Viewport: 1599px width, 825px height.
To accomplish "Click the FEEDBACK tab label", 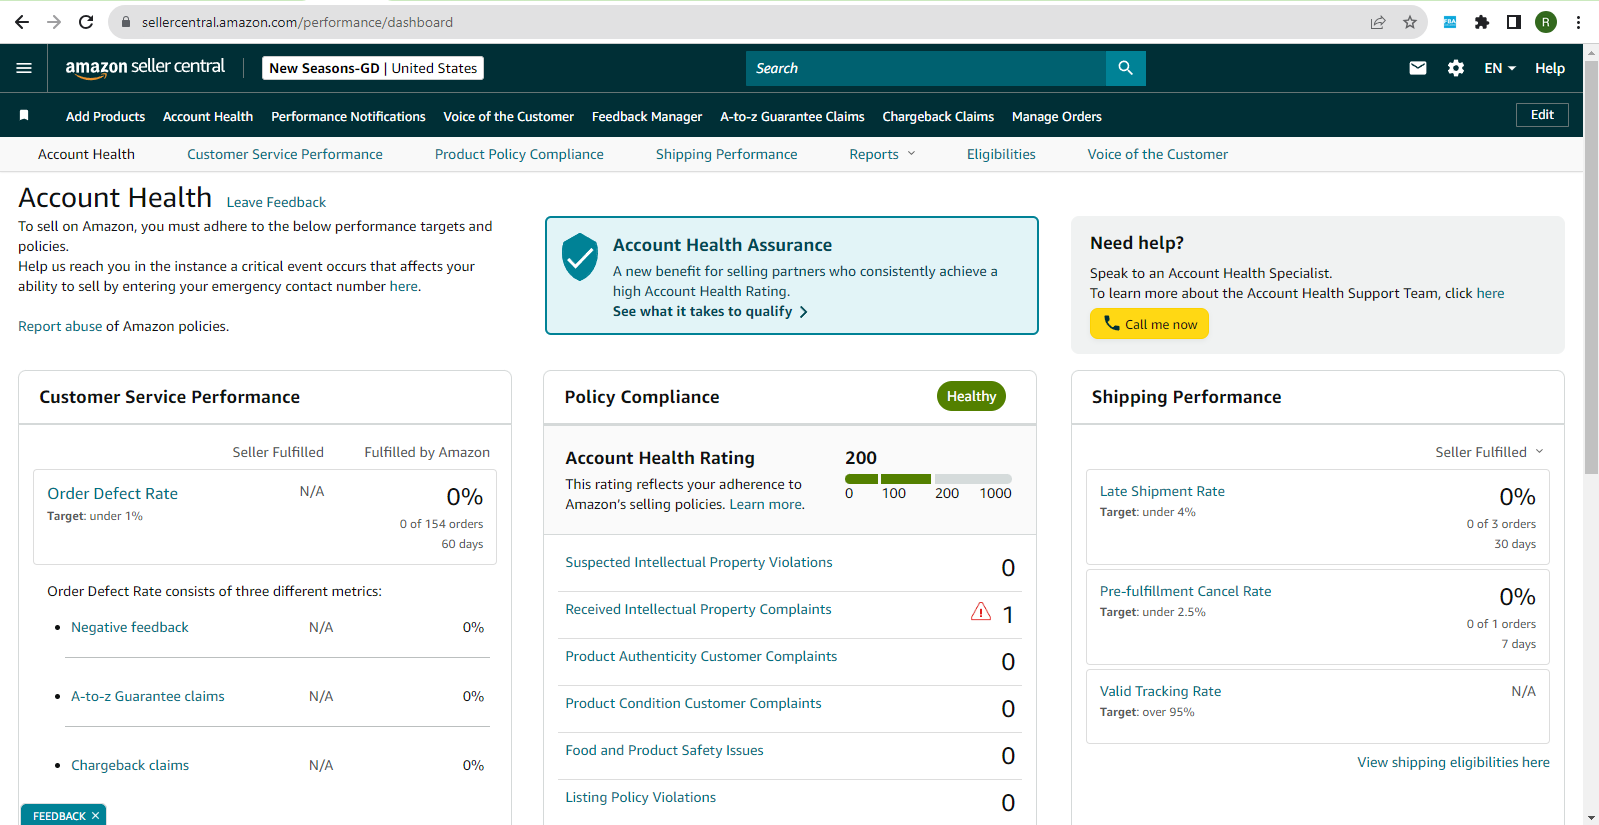I will point(59,816).
